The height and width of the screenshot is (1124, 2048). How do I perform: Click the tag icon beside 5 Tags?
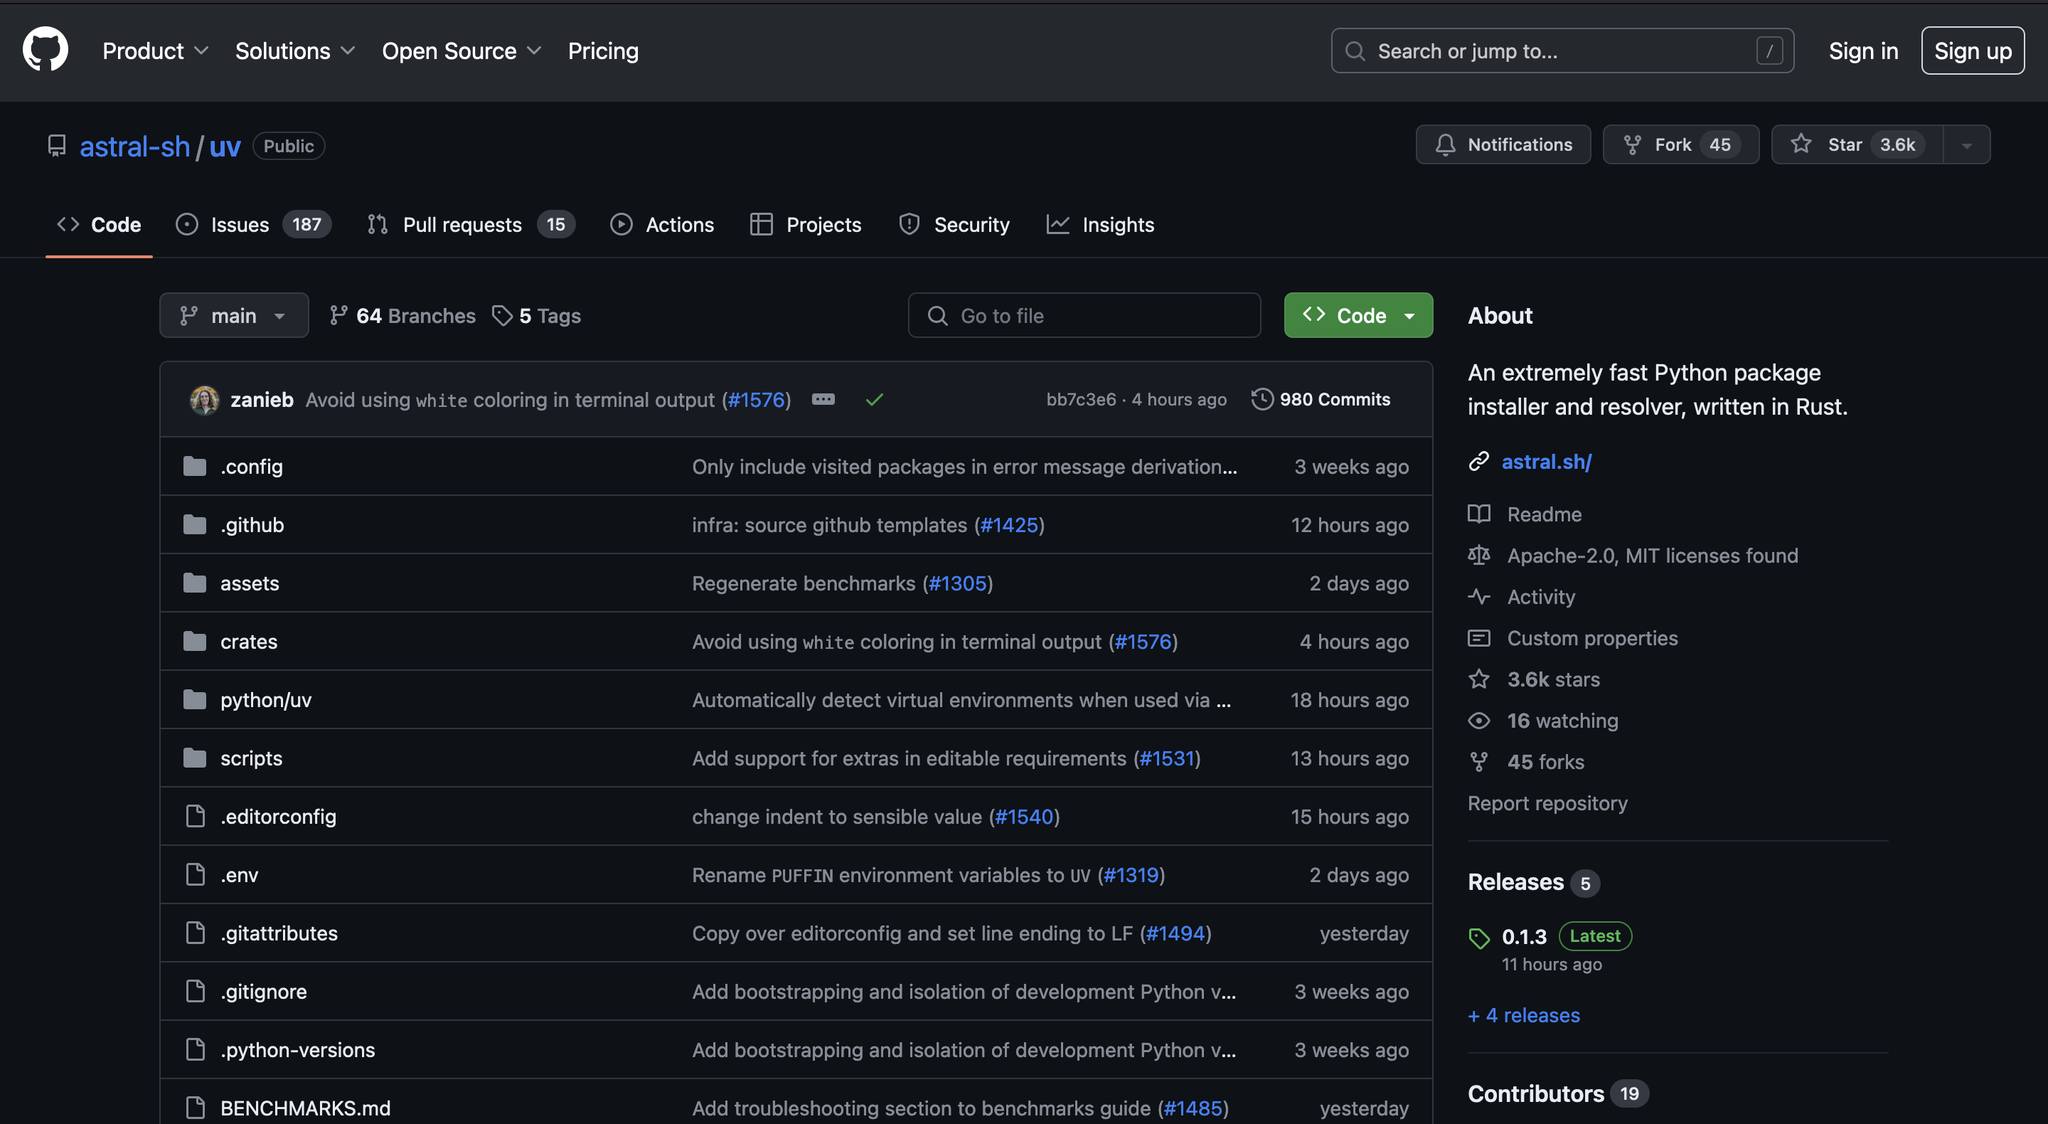click(502, 316)
